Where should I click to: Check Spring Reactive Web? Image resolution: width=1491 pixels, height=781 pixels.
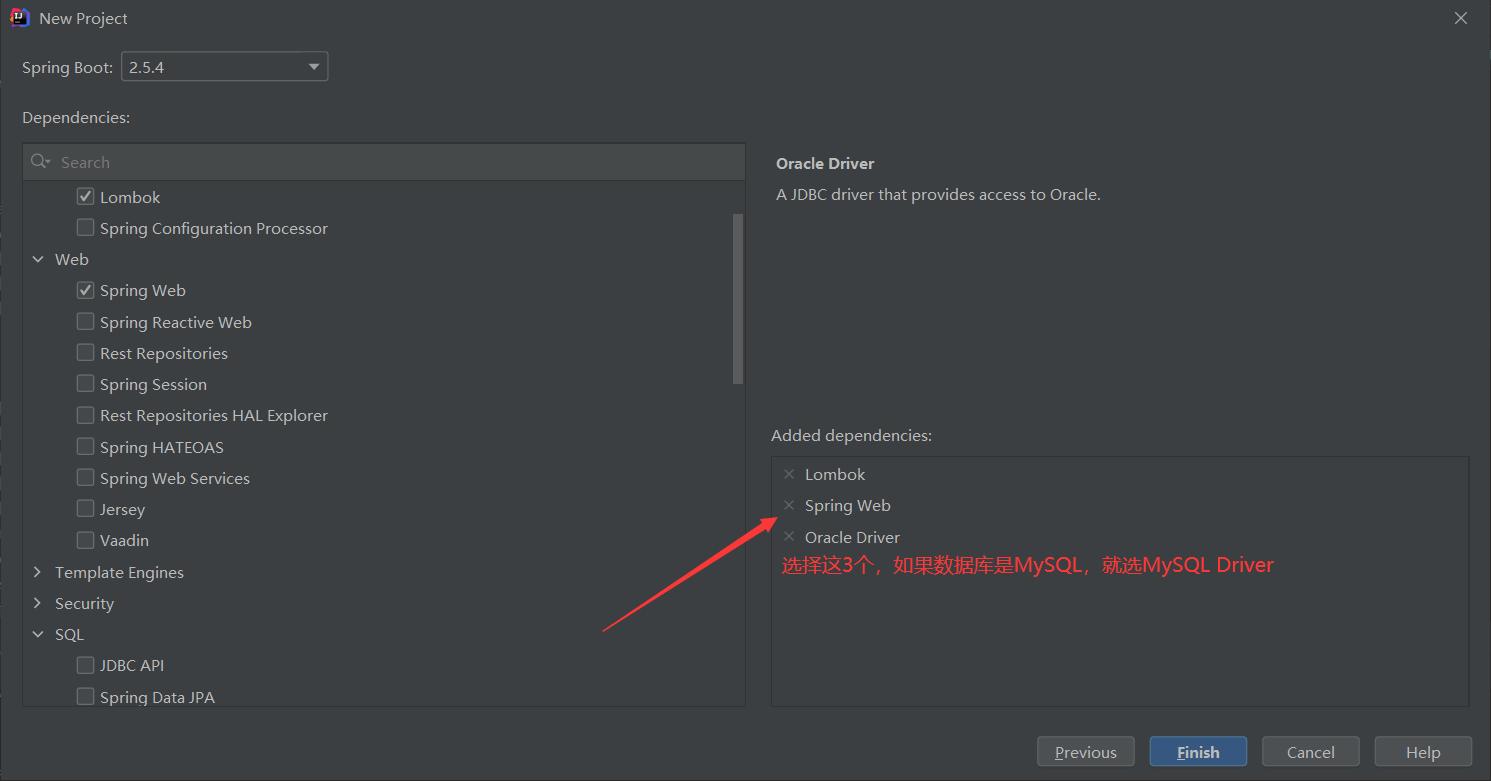point(85,322)
